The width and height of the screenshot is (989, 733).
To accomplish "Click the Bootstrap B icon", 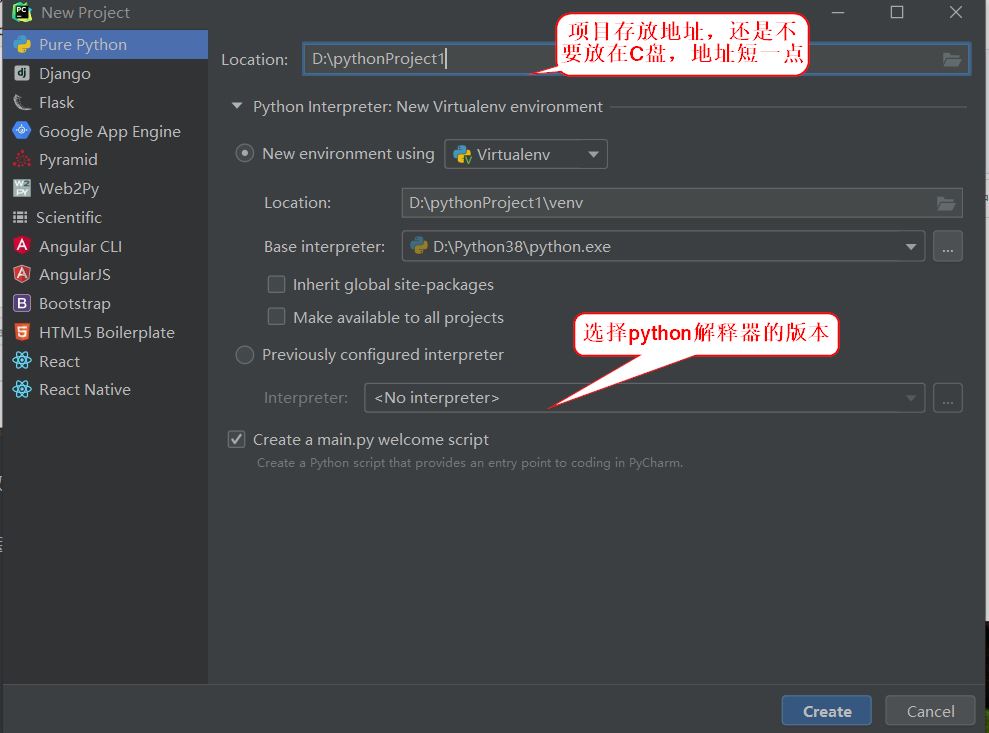I will 22,303.
